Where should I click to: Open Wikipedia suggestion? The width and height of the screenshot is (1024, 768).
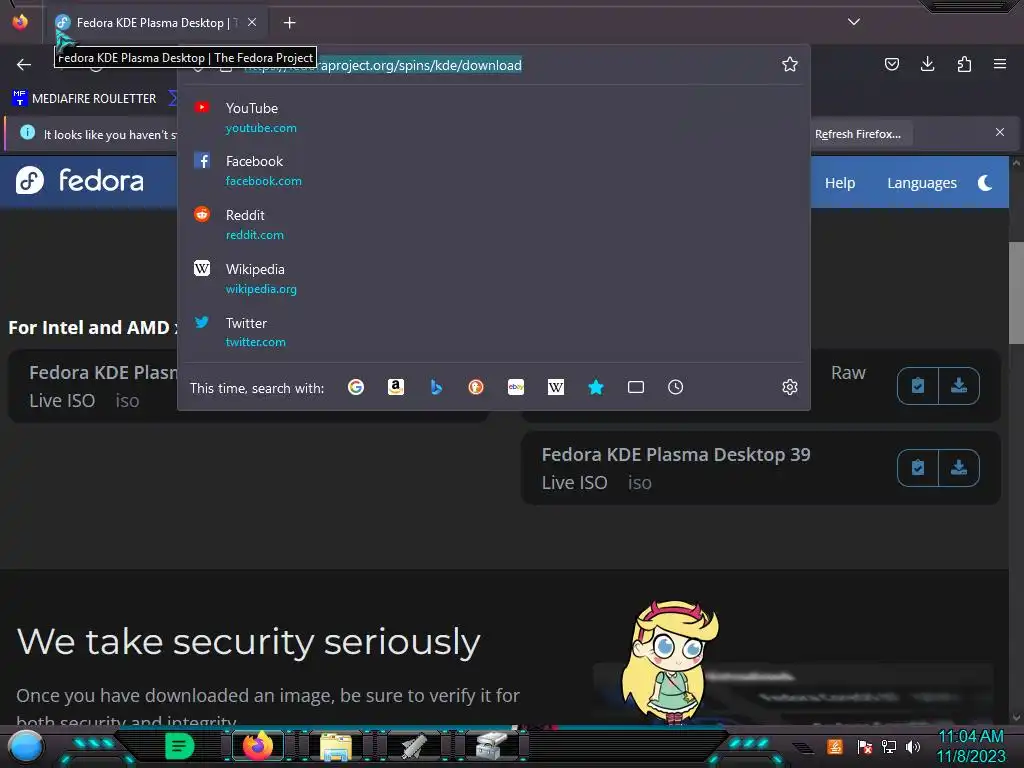coord(494,278)
